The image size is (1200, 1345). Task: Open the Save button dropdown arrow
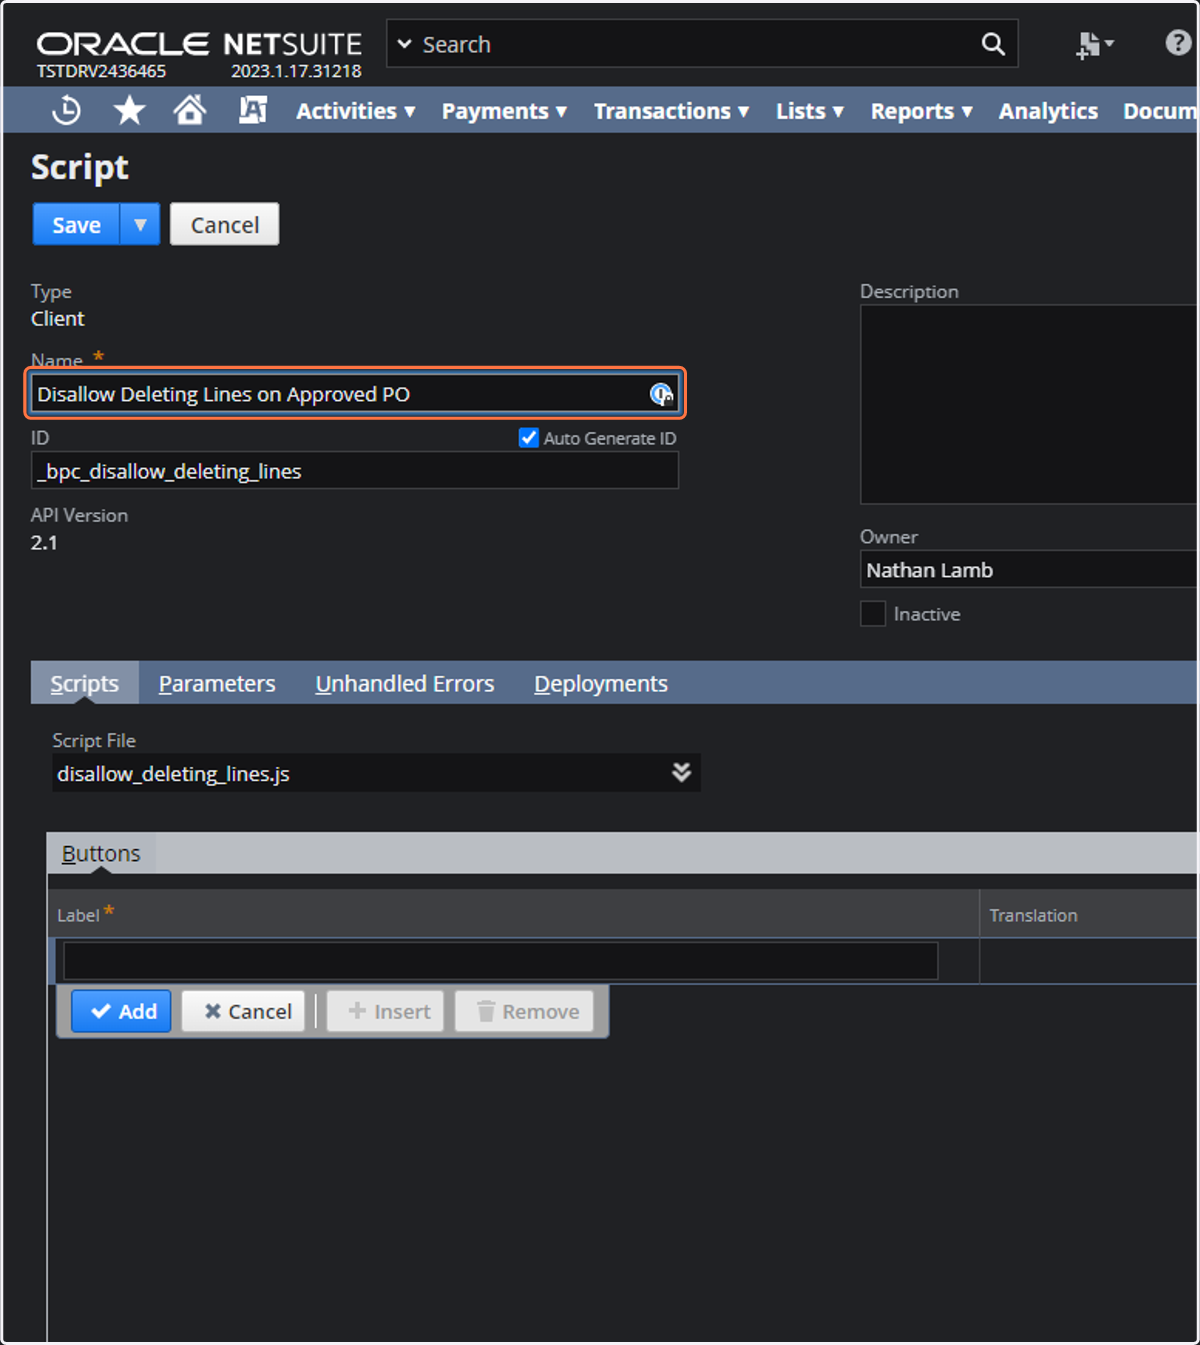140,224
